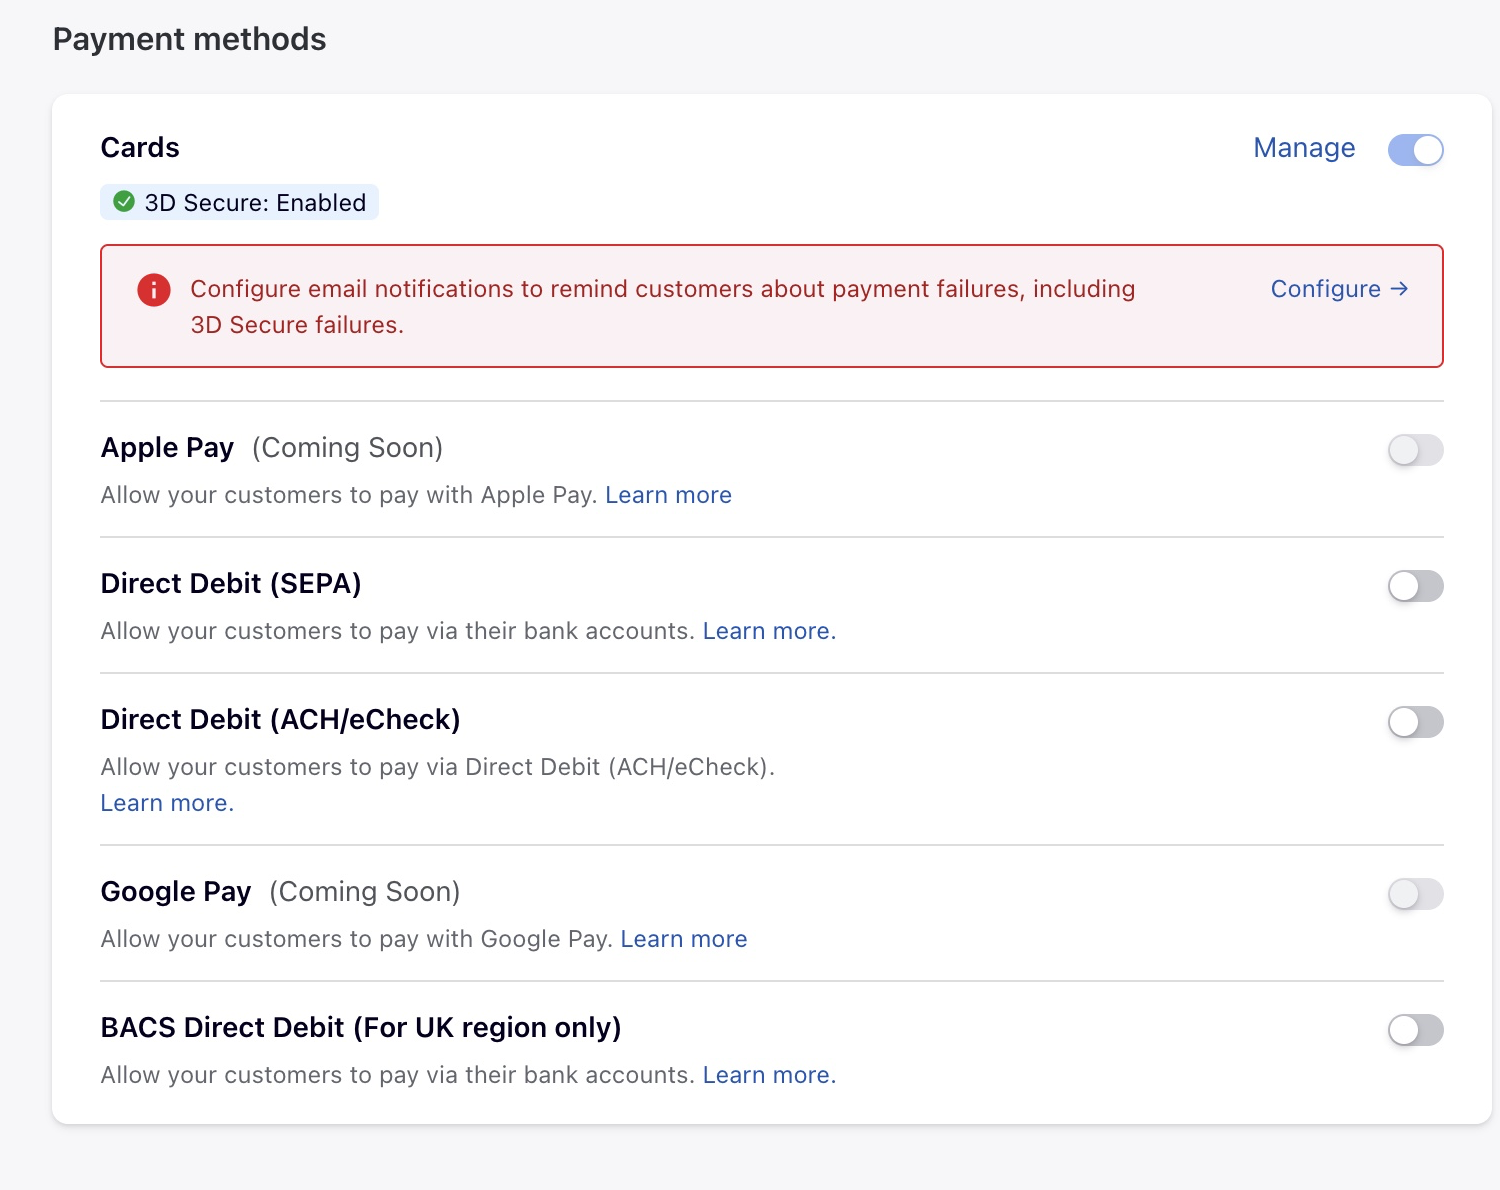Click the Direct Debit (SEPA) title

click(231, 584)
